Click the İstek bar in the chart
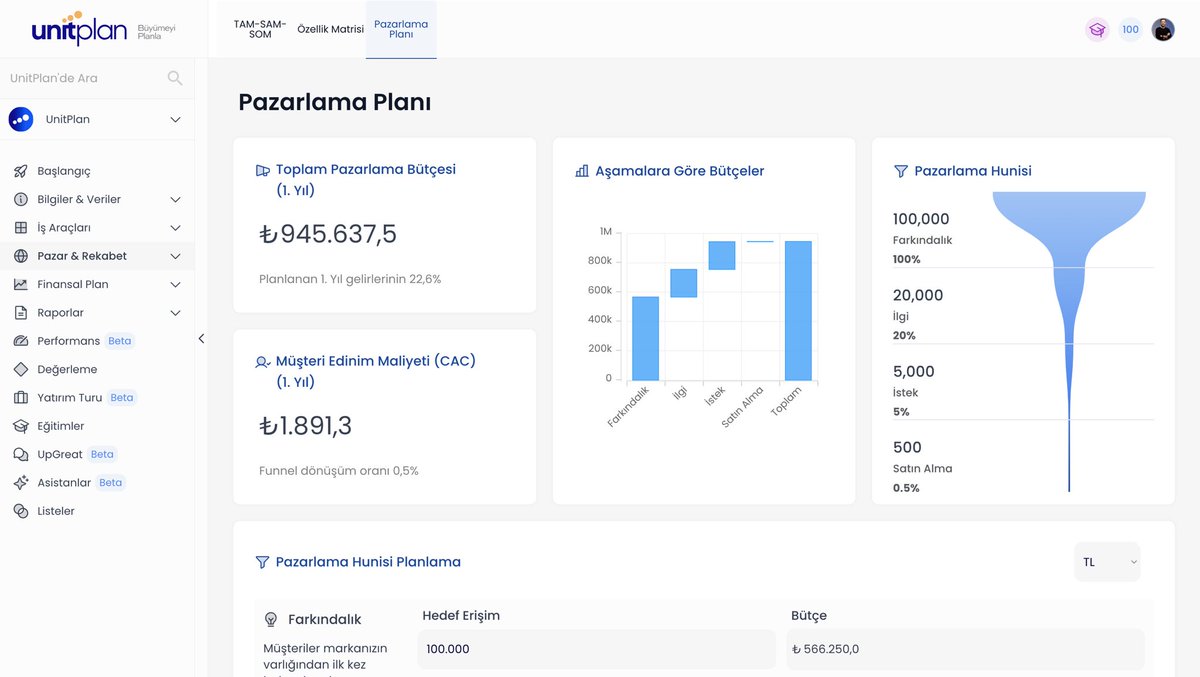Image resolution: width=1200 pixels, height=677 pixels. pyautogui.click(x=722, y=255)
